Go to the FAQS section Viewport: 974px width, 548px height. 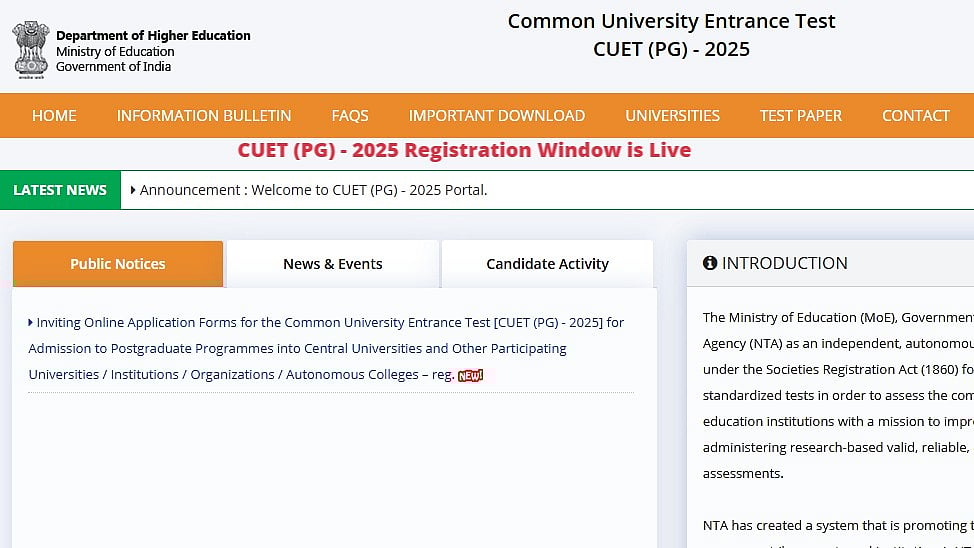coord(350,116)
